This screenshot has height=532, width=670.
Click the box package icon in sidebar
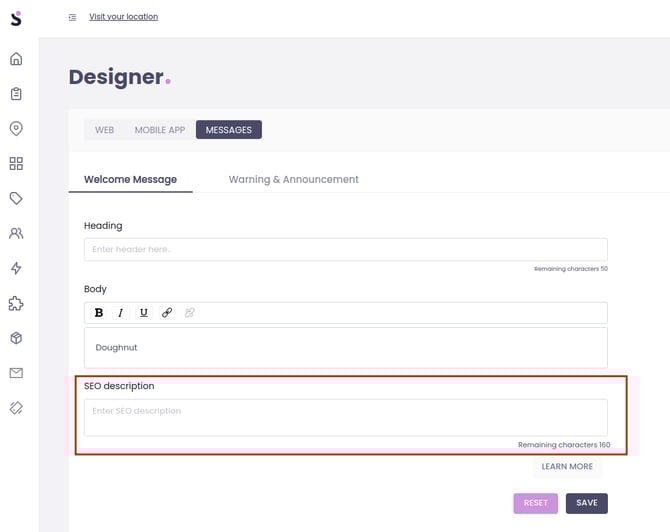[x=16, y=339]
